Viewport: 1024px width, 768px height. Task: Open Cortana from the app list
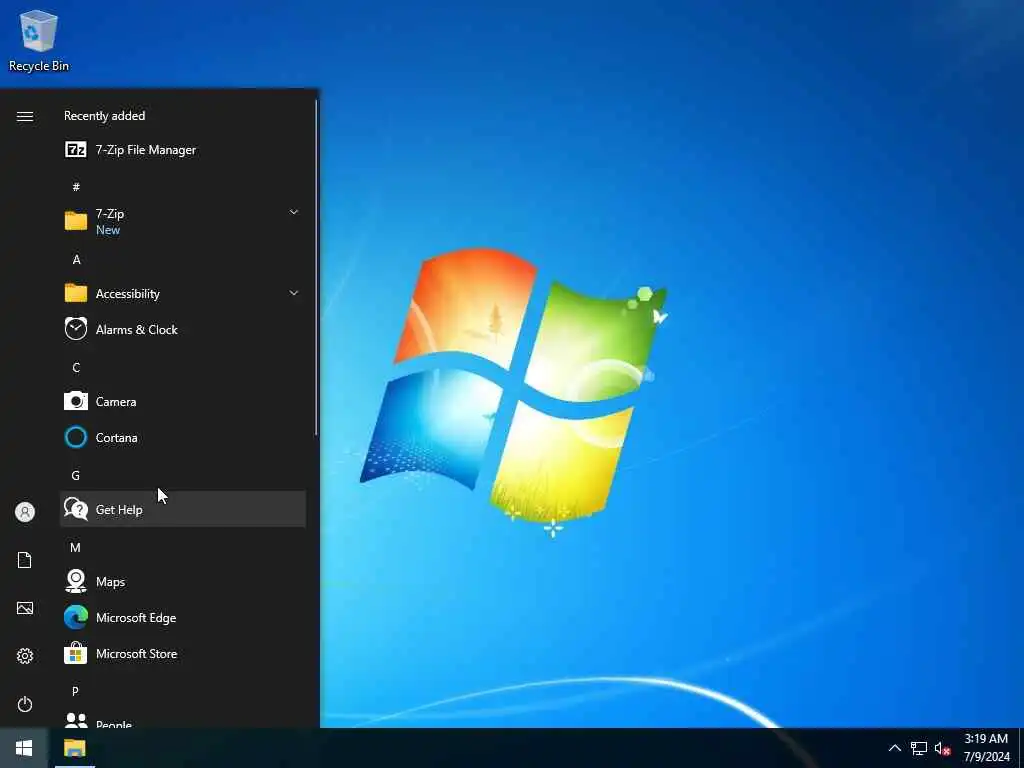pyautogui.click(x=183, y=437)
